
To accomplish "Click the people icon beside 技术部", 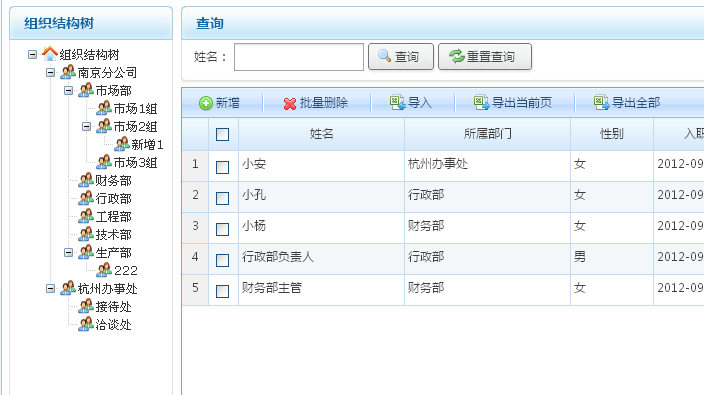I will coord(86,234).
